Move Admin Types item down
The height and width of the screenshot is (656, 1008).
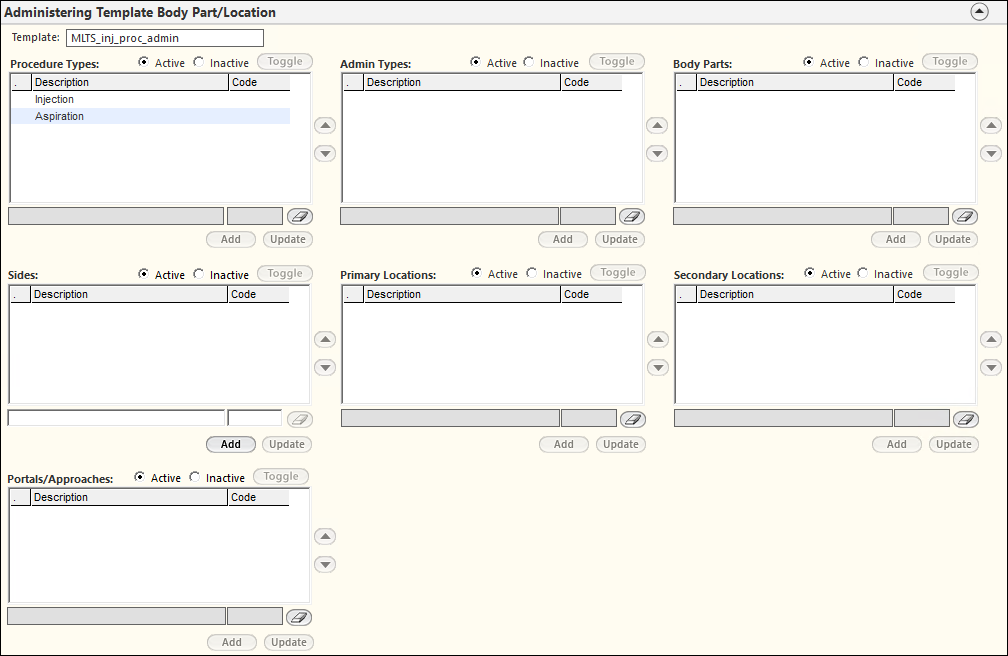coord(657,154)
